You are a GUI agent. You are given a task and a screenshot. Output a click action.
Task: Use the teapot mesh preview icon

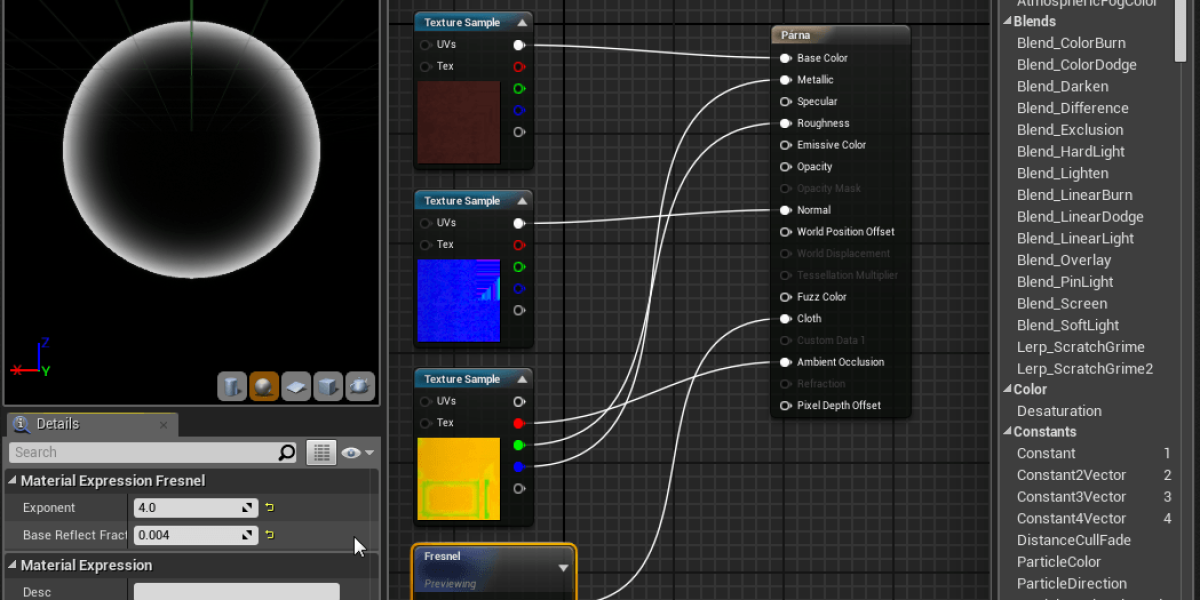coord(360,386)
